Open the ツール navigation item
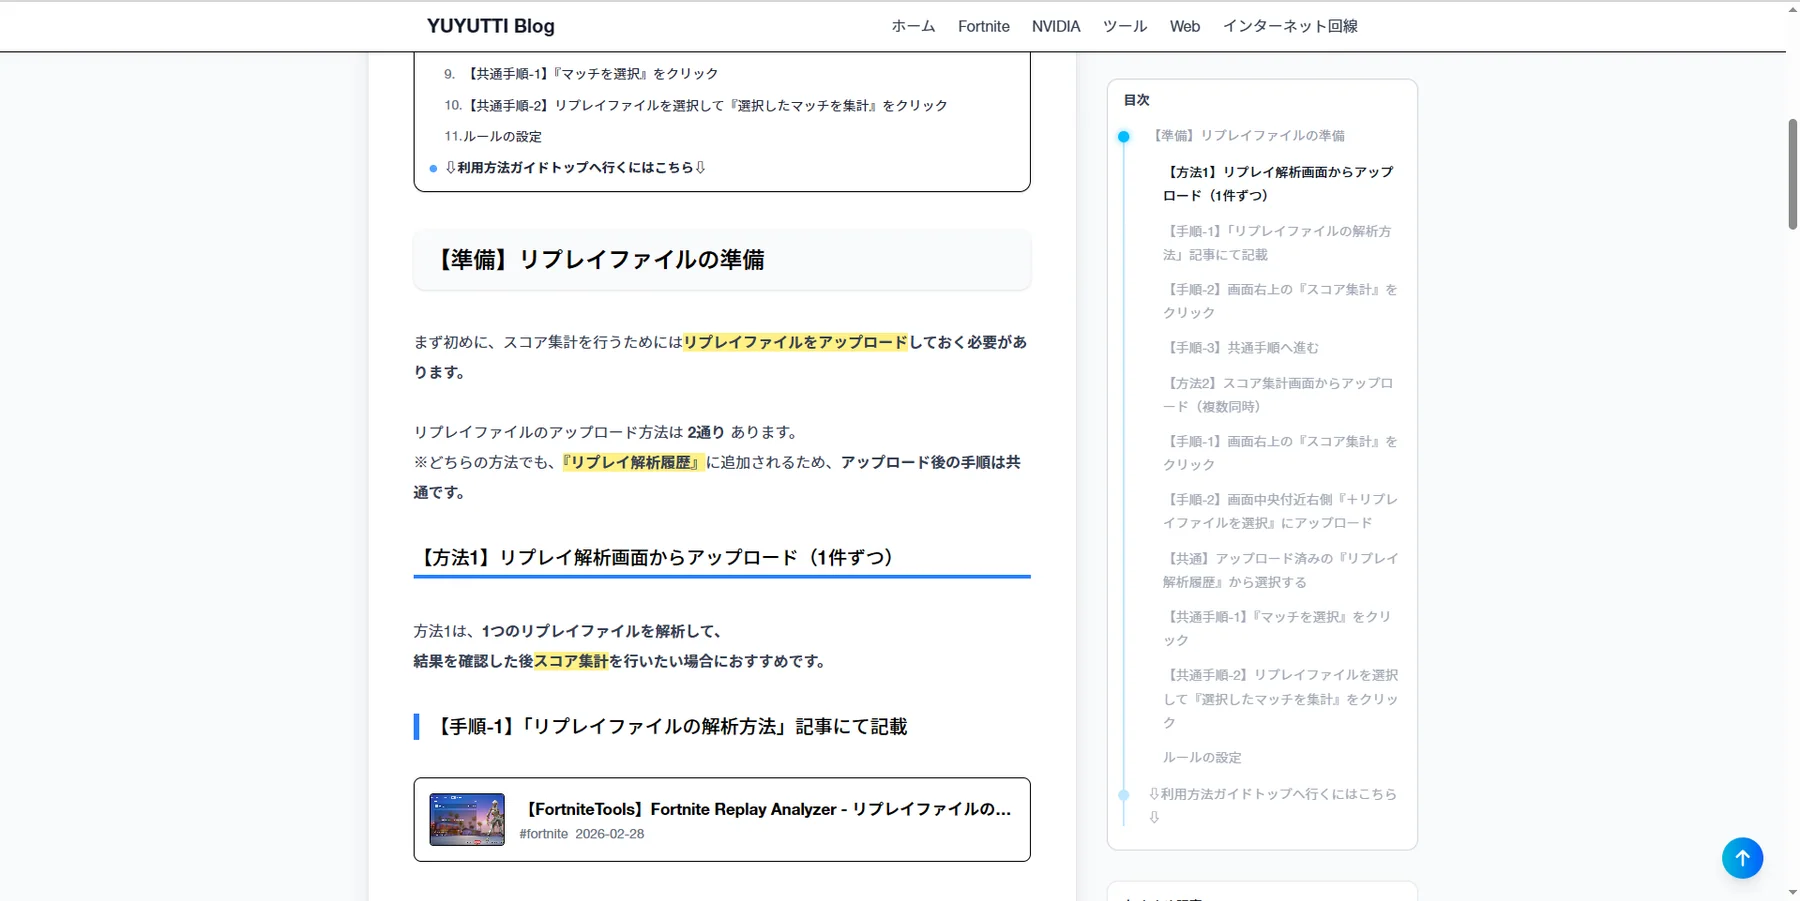 click(1124, 26)
